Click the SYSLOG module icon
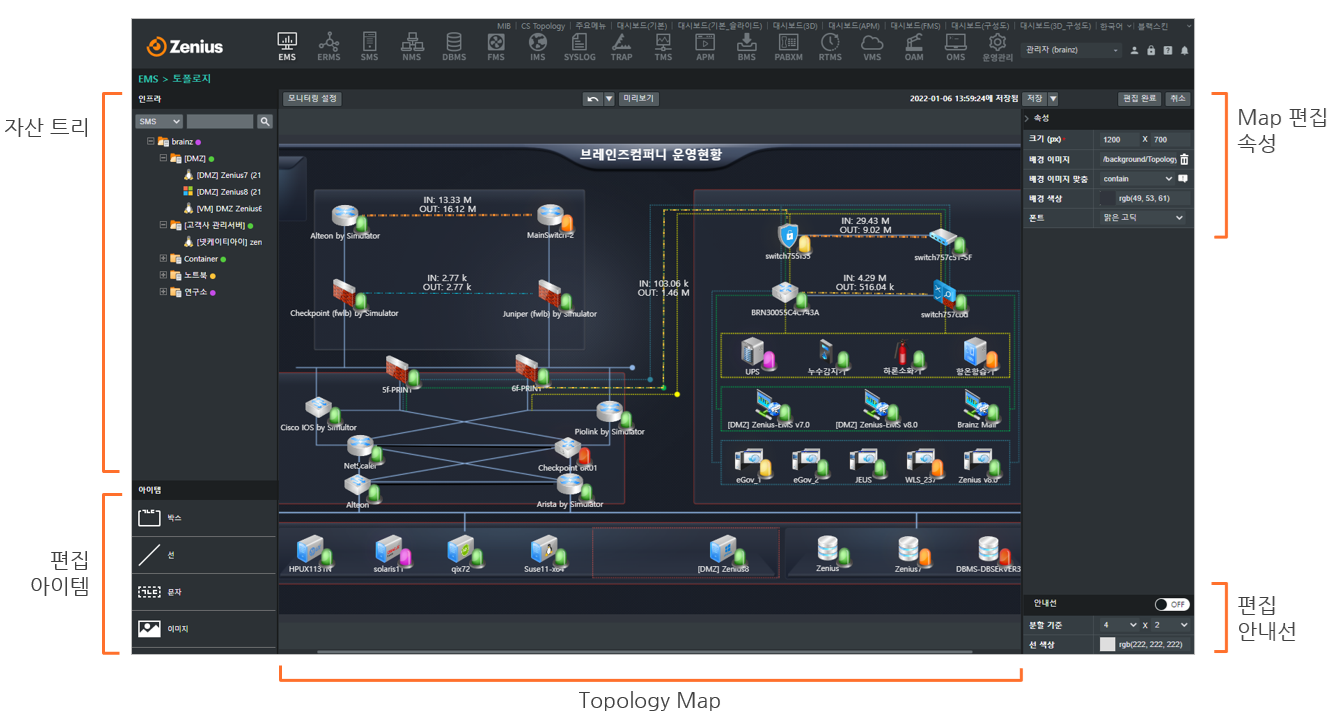The image size is (1334, 722). pos(579,46)
